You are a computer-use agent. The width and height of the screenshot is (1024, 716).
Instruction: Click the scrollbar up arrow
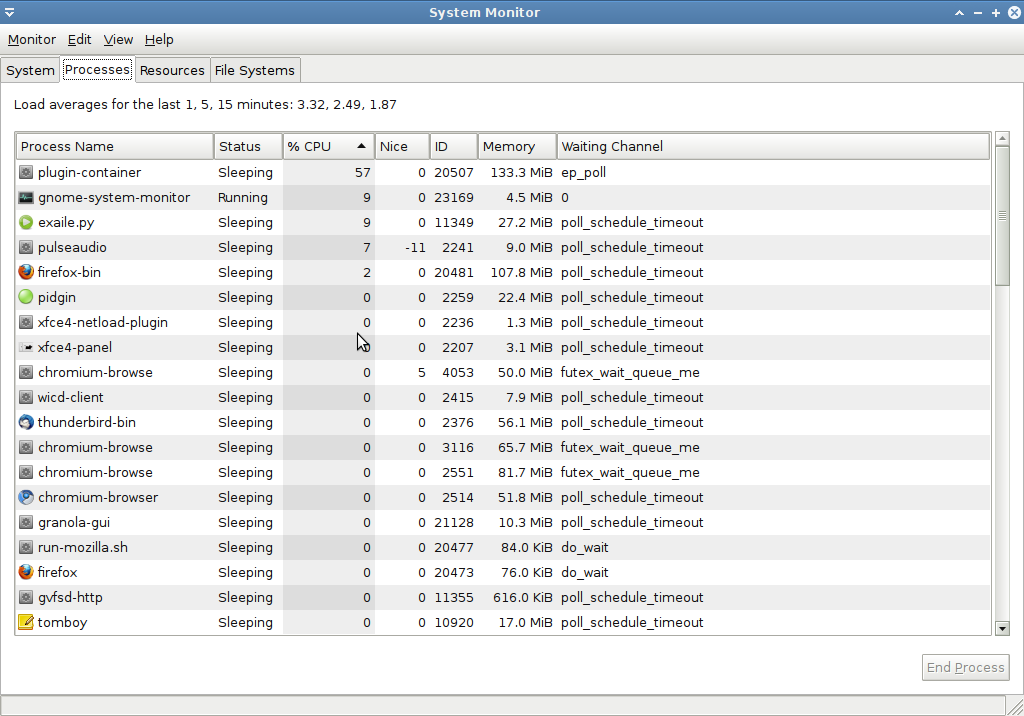click(1002, 138)
